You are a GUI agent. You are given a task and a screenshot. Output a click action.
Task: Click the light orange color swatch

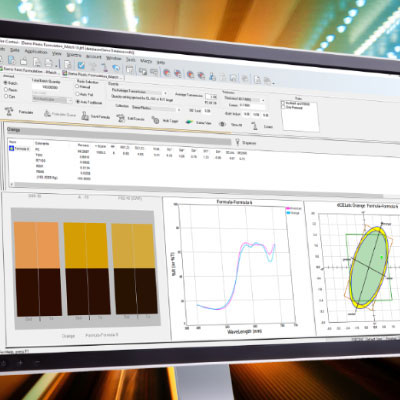(37, 245)
